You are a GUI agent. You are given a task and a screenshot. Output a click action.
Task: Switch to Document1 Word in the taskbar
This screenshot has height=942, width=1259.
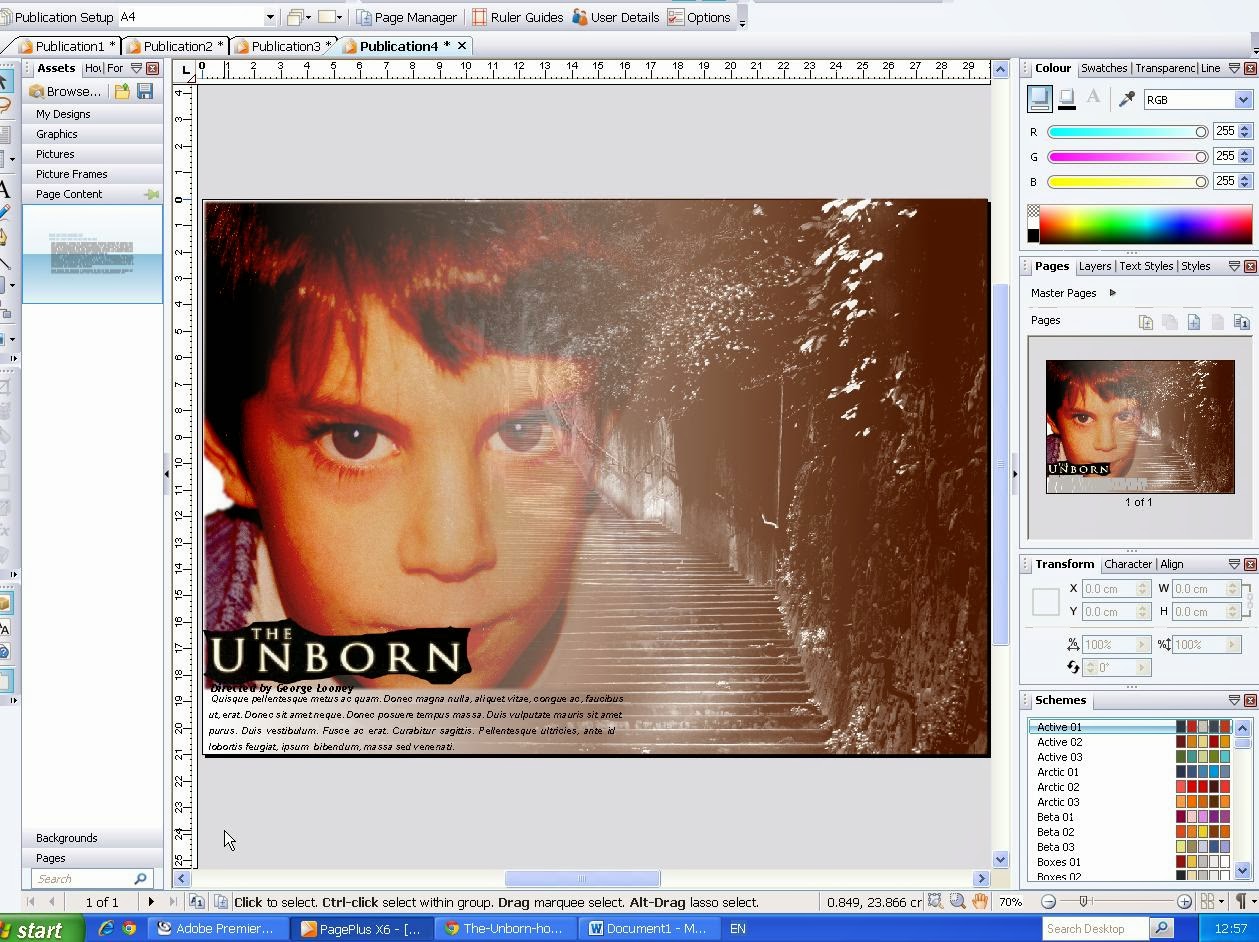(x=648, y=929)
